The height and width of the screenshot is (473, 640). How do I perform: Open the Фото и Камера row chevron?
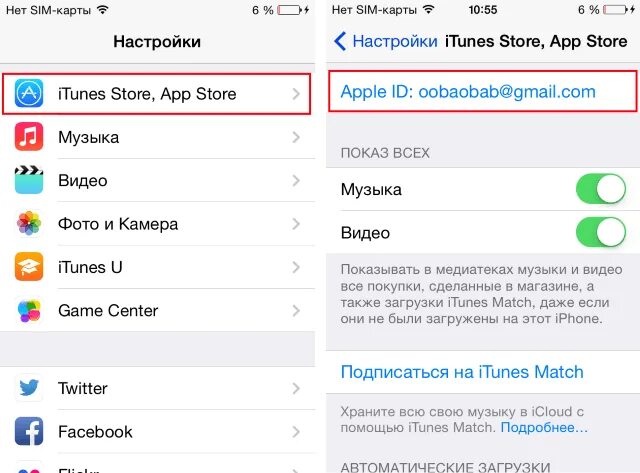click(296, 224)
